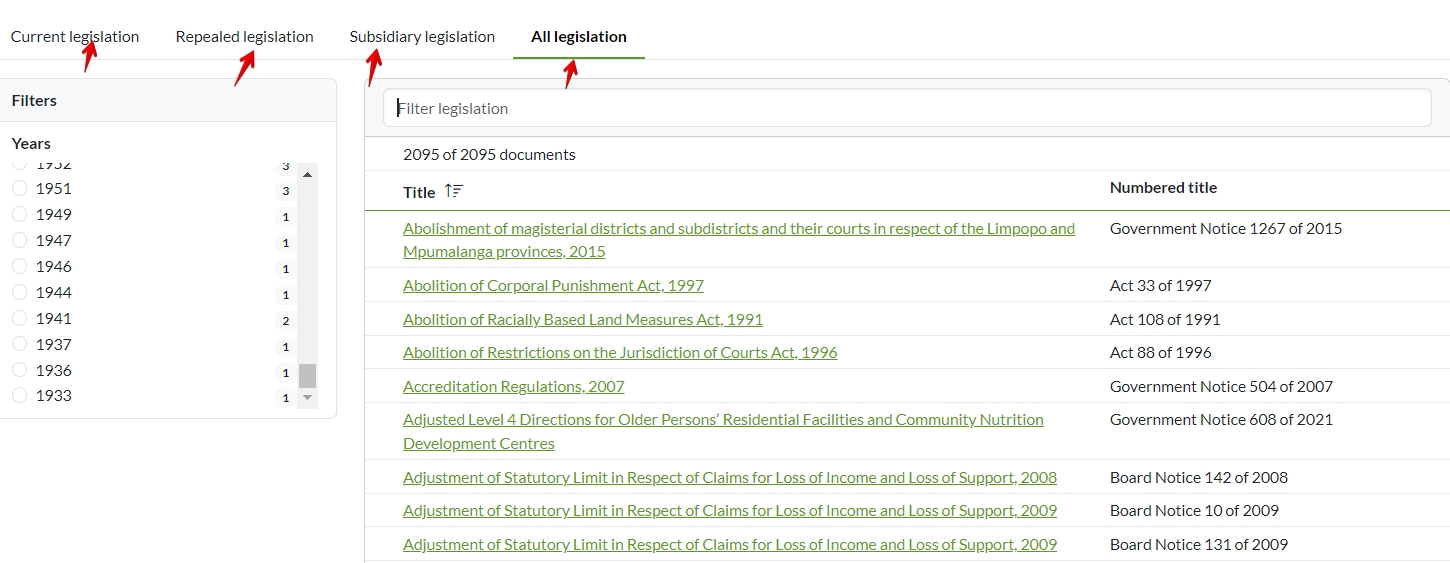Open Adjusted Level 4 Directions for Older Persons link

pyautogui.click(x=722, y=420)
